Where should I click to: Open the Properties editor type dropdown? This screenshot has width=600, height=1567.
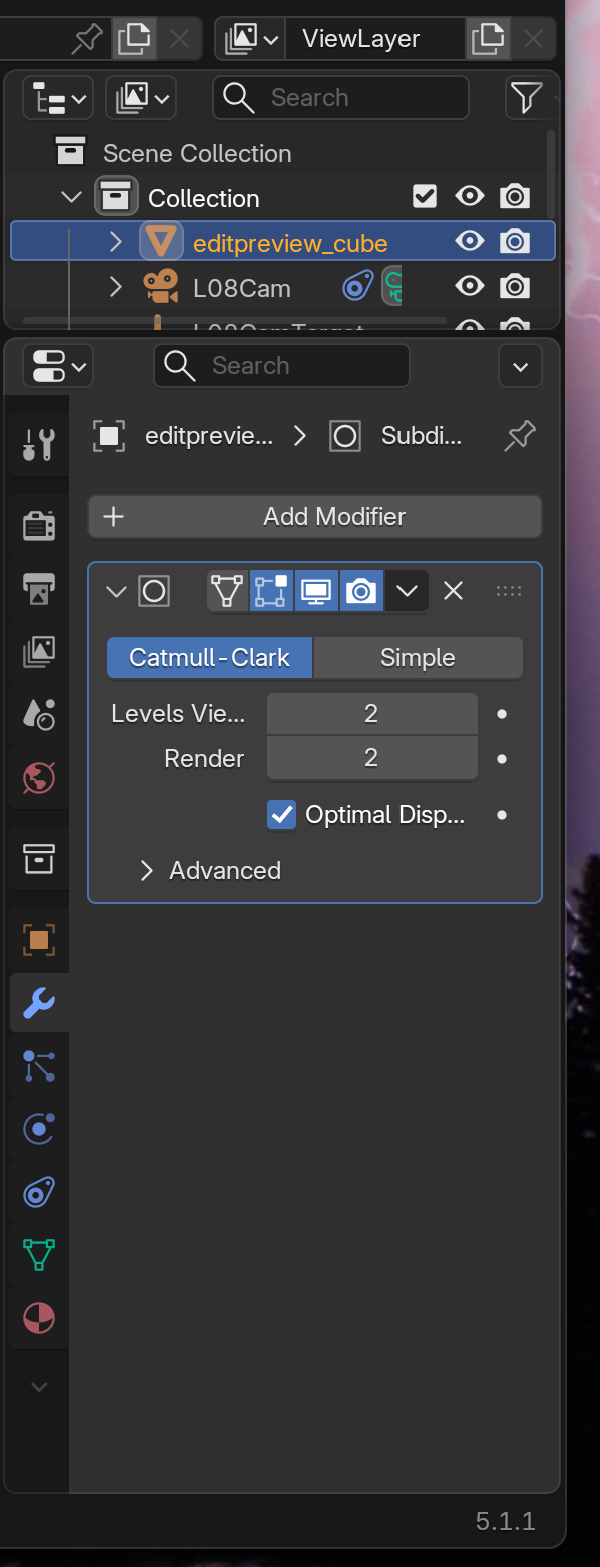[56, 366]
